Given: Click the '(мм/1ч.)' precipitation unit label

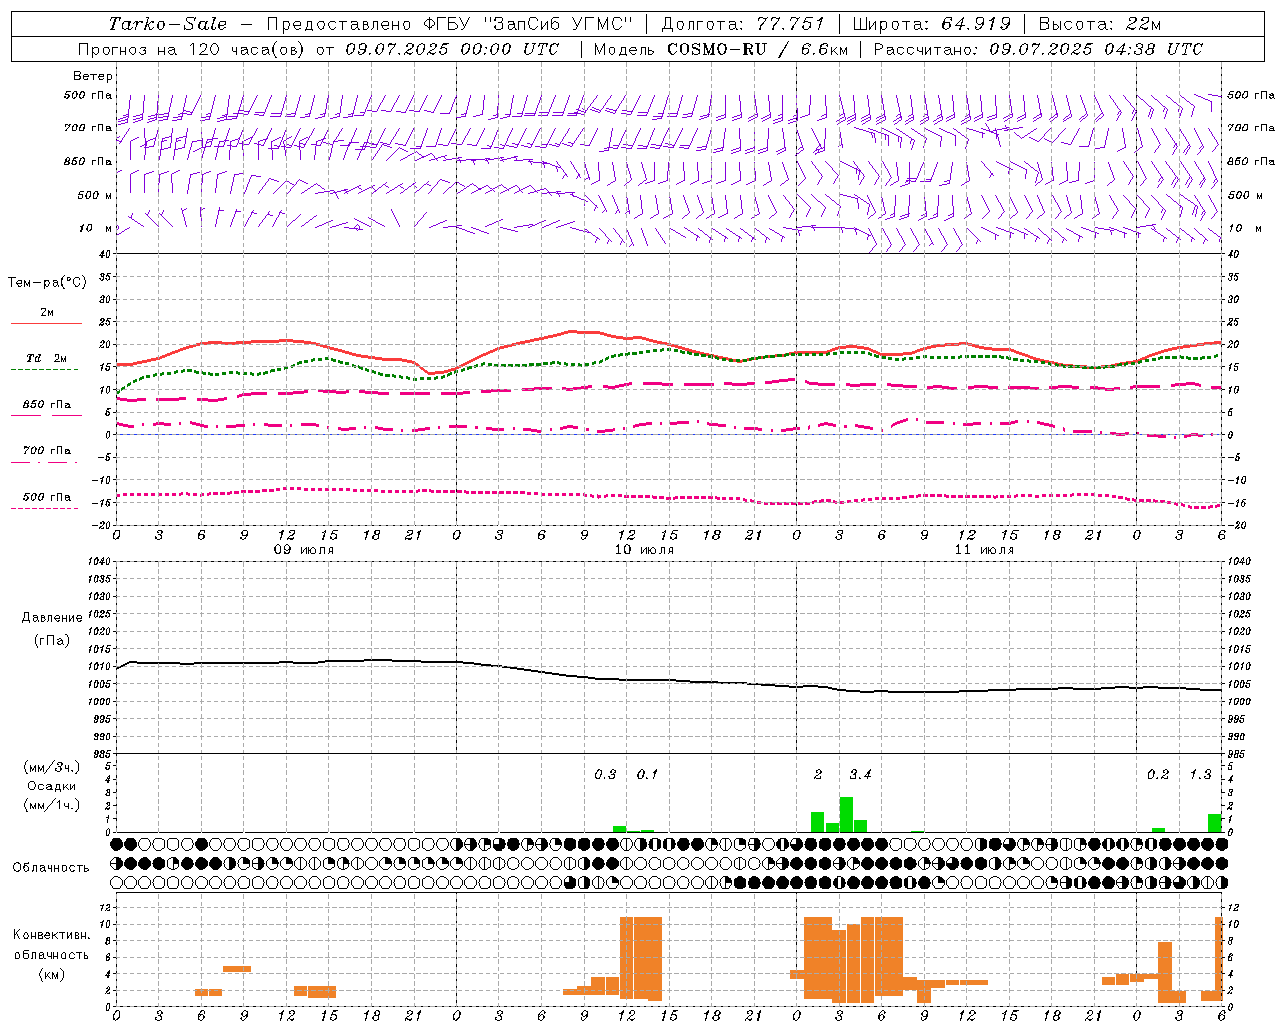Looking at the screenshot, I should click(52, 805).
